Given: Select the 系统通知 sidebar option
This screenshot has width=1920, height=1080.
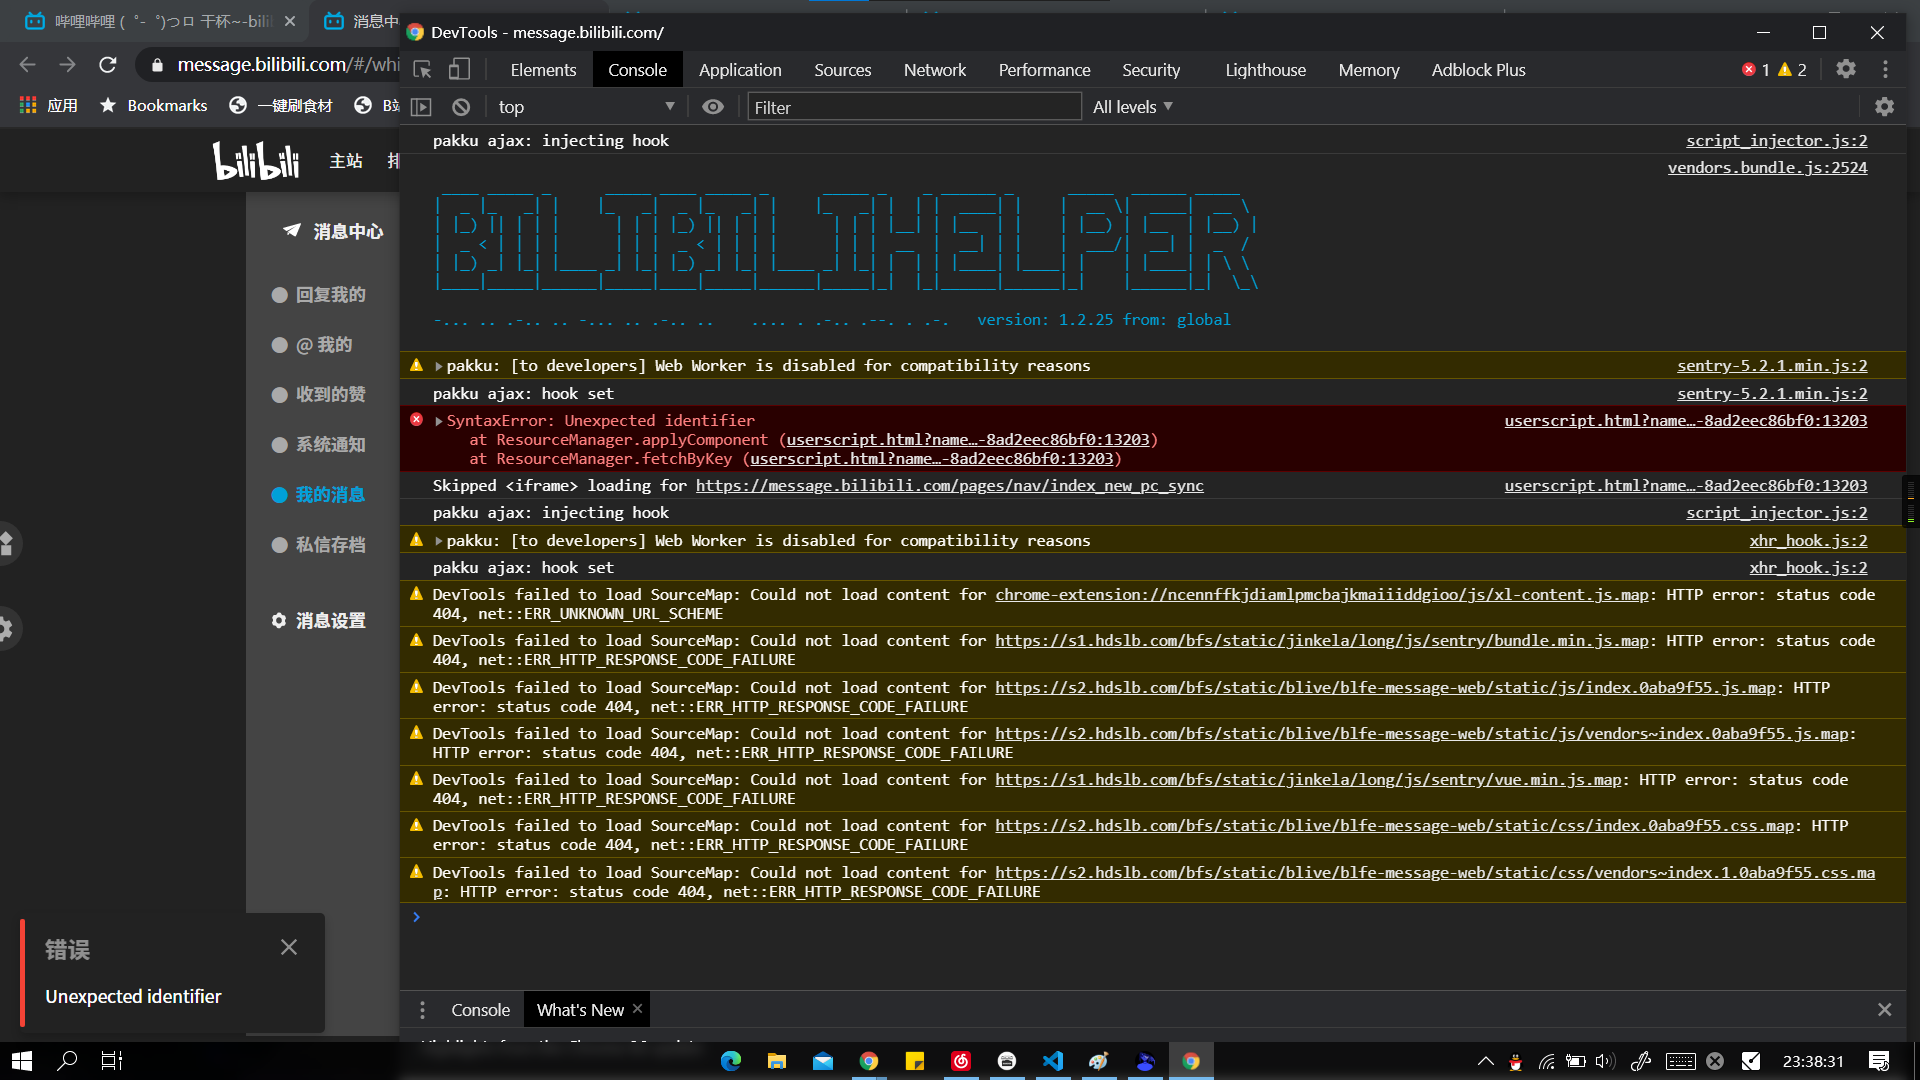Looking at the screenshot, I should pos(330,445).
